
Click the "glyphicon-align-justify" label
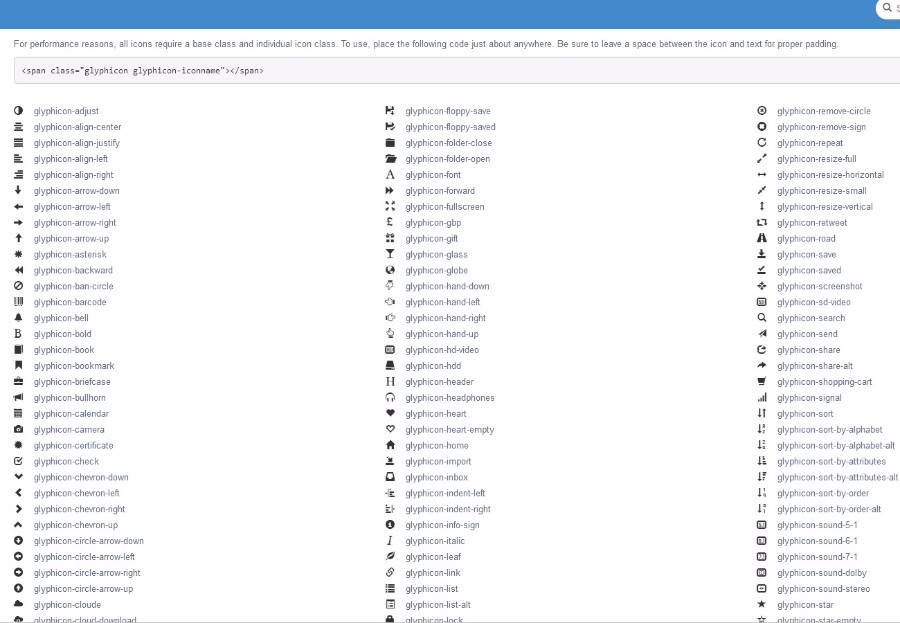tap(76, 143)
